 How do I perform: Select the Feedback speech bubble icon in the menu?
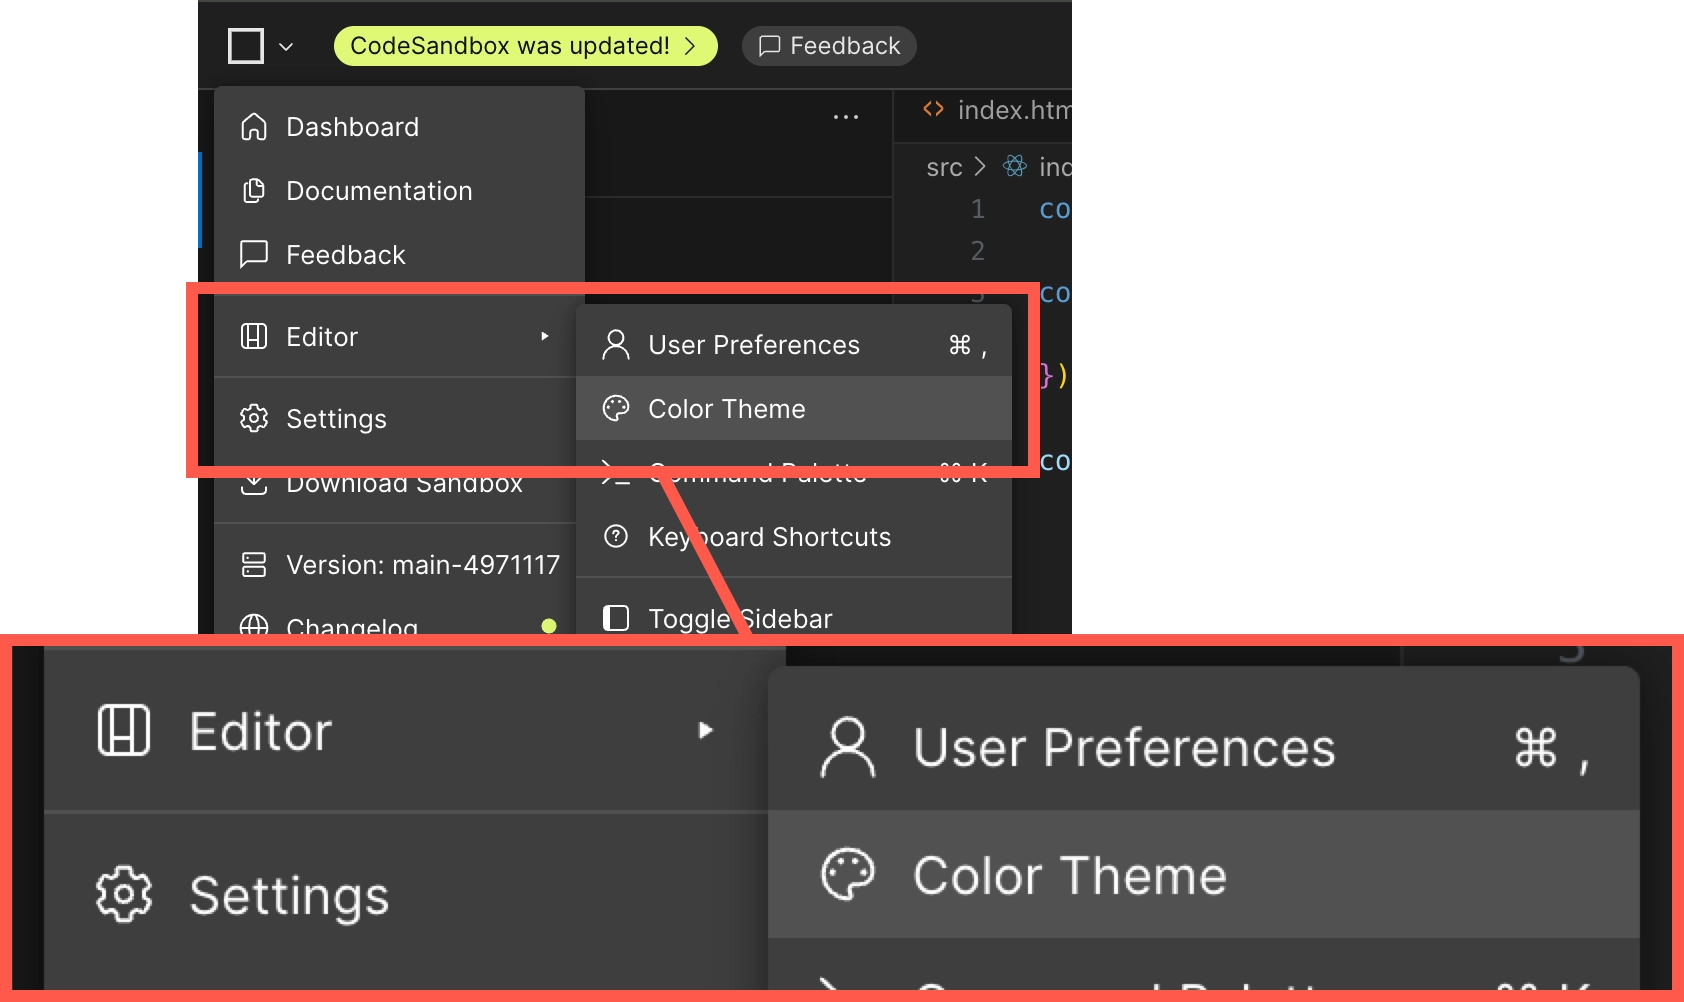pyautogui.click(x=254, y=254)
